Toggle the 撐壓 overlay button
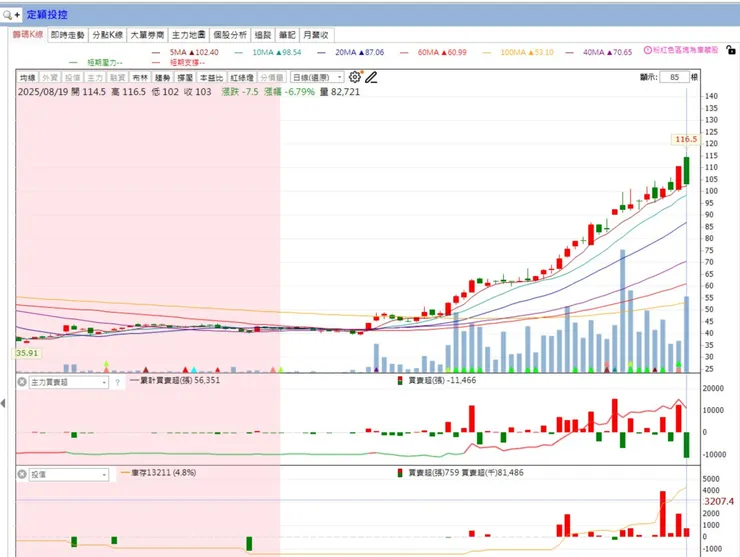Image resolution: width=740 pixels, height=557 pixels. (185, 77)
